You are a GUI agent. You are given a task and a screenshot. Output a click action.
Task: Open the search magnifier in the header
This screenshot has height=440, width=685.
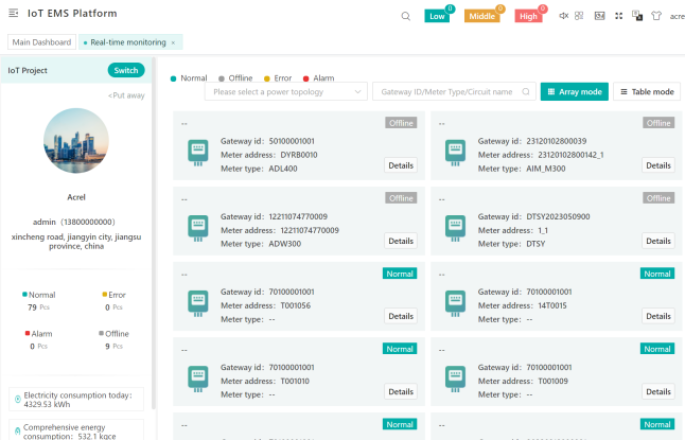pos(405,16)
